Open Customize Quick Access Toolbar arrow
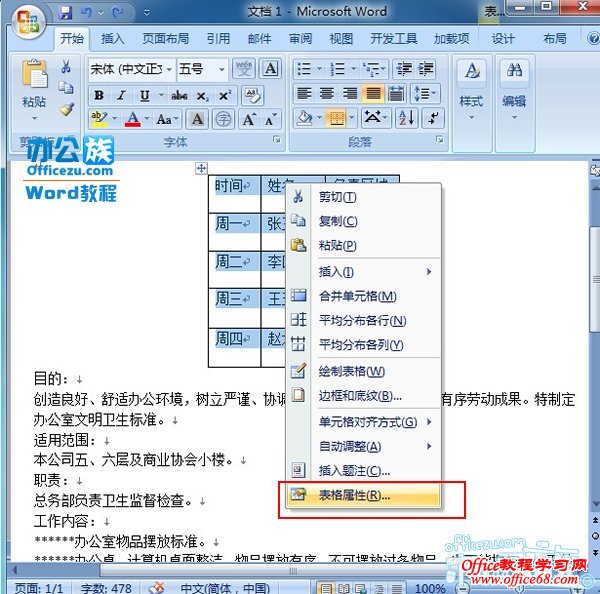The width and height of the screenshot is (600, 594). (x=147, y=13)
